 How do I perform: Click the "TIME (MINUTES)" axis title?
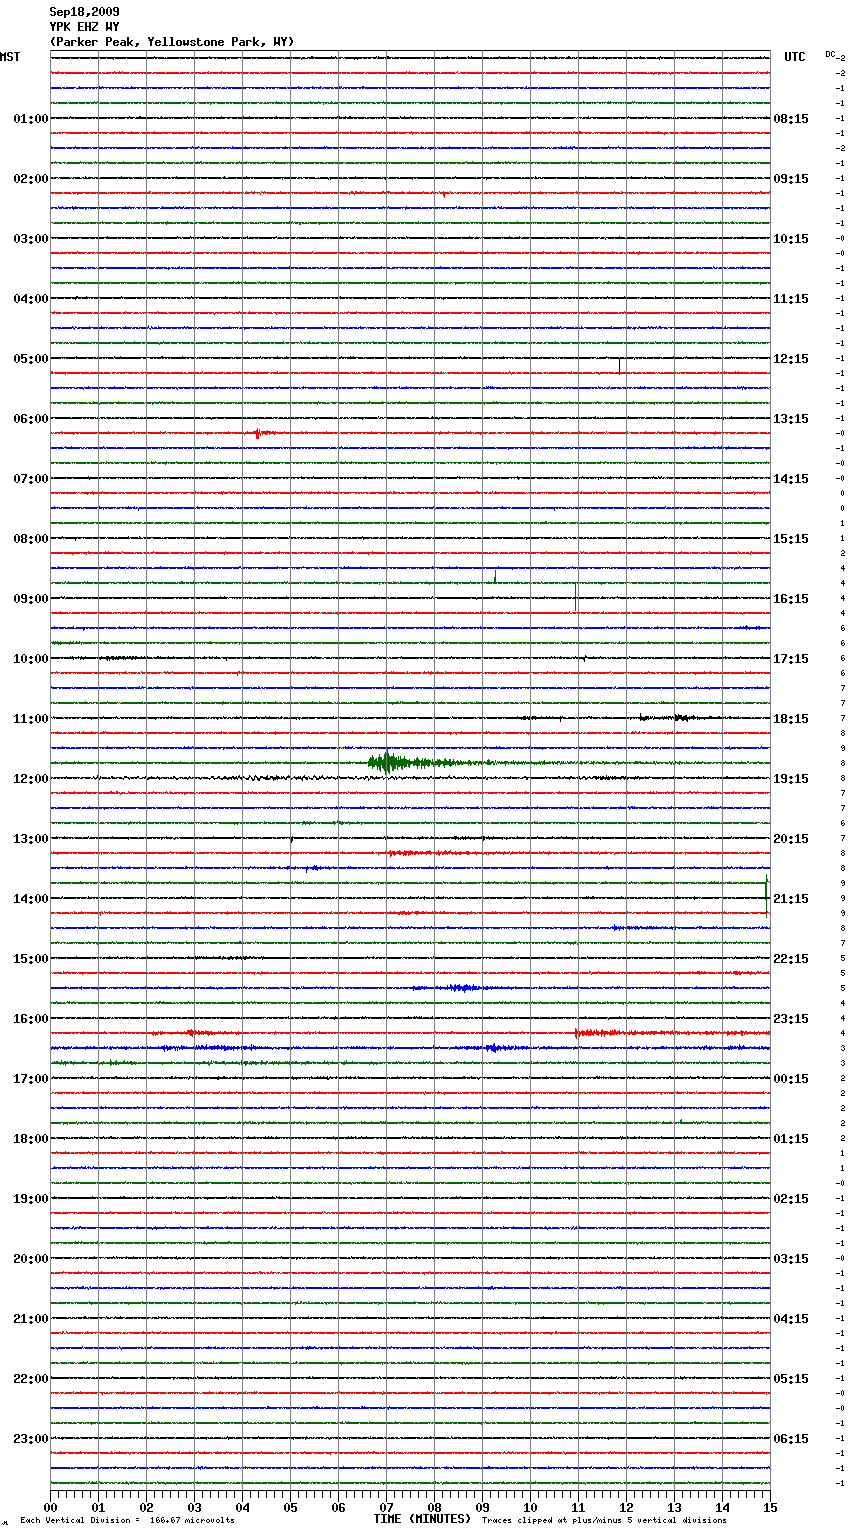422,1519
